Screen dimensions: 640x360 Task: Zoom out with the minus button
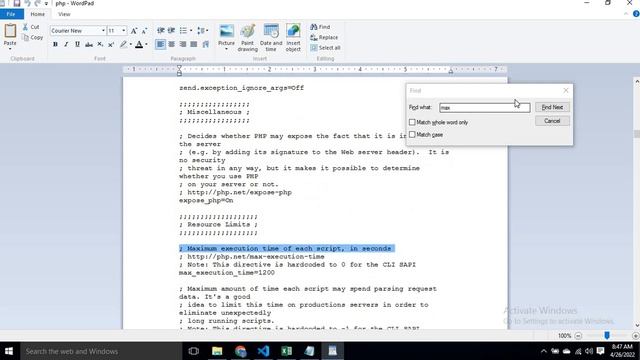click(578, 336)
